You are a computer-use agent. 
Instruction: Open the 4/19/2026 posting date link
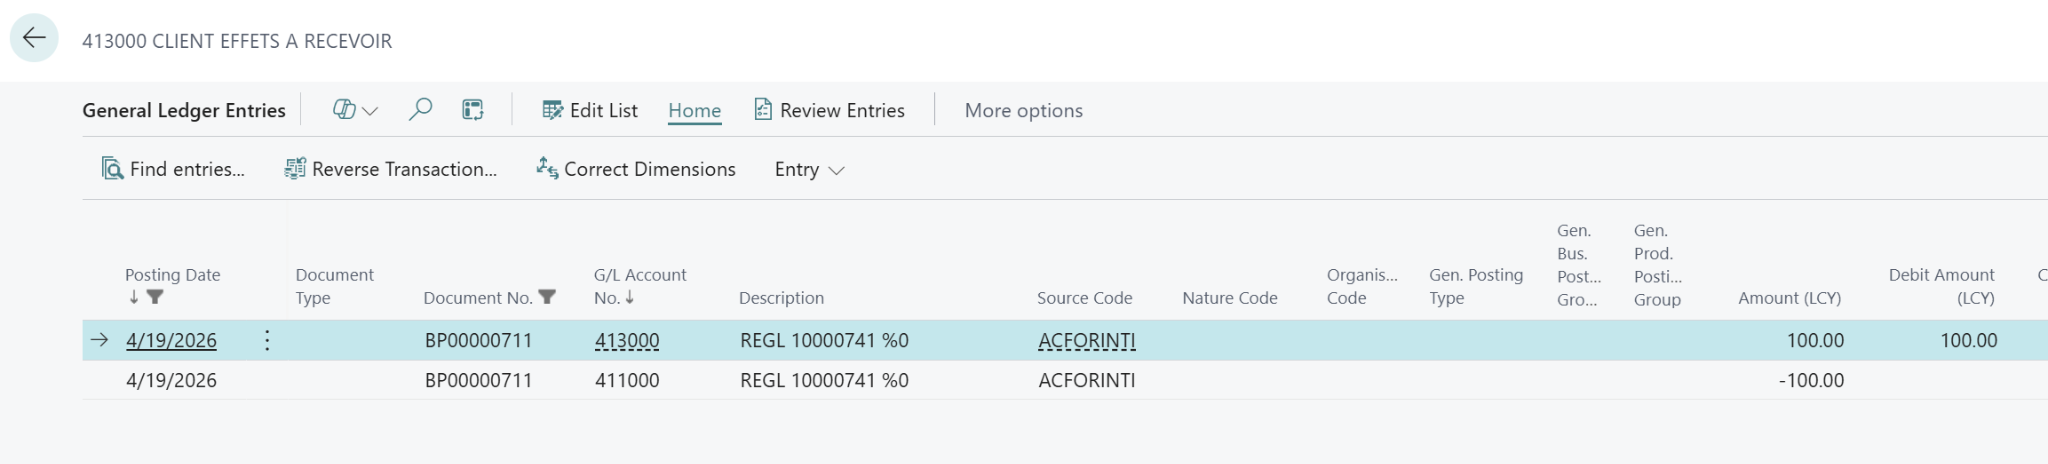tap(171, 340)
